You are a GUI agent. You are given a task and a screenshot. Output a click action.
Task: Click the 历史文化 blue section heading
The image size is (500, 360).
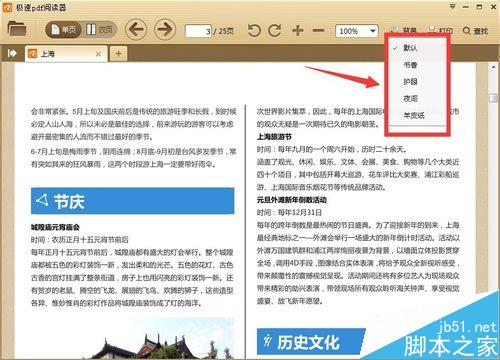tap(311, 342)
